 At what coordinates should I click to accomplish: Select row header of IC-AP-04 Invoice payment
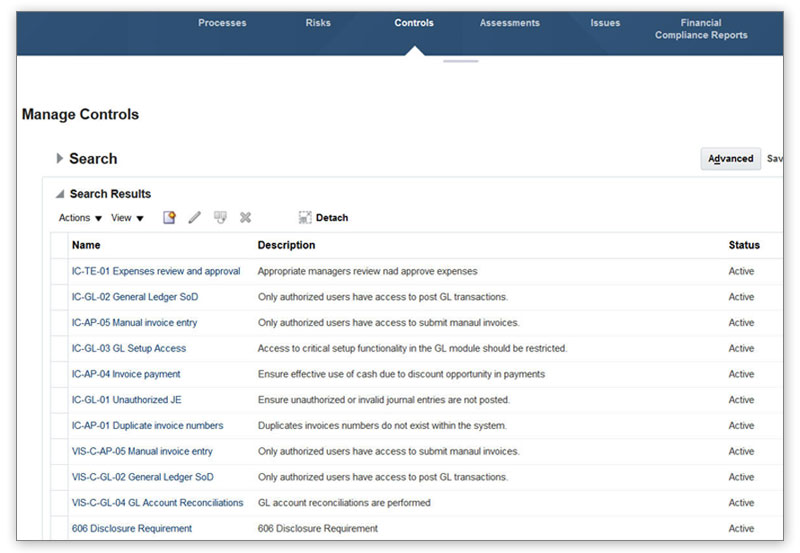pyautogui.click(x=59, y=374)
